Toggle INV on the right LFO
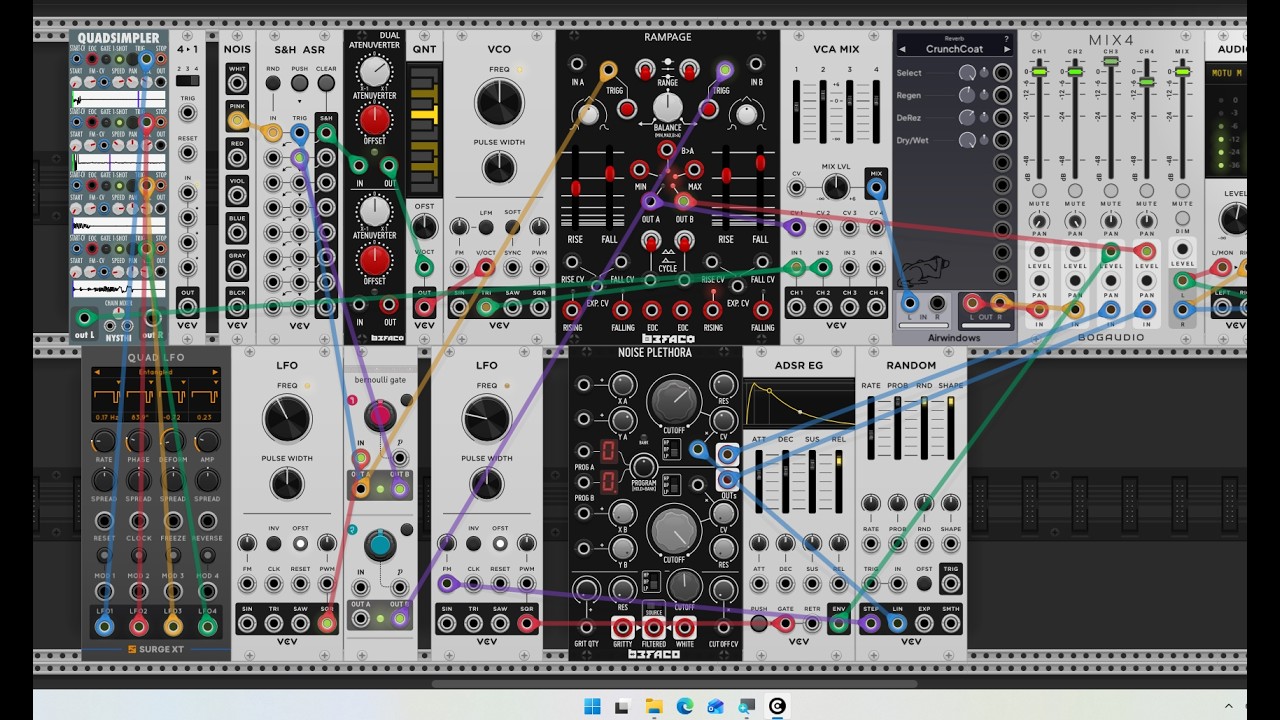The width and height of the screenshot is (1280, 720). (473, 543)
